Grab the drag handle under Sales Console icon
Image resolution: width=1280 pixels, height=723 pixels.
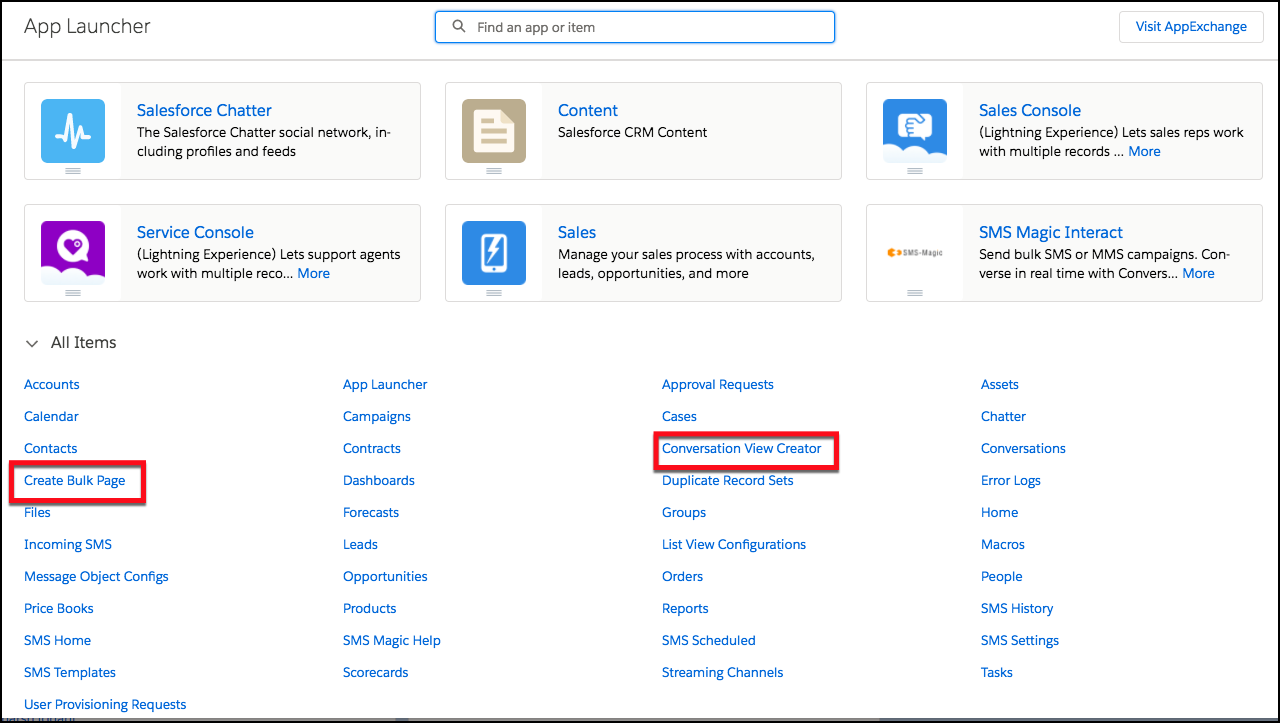915,171
